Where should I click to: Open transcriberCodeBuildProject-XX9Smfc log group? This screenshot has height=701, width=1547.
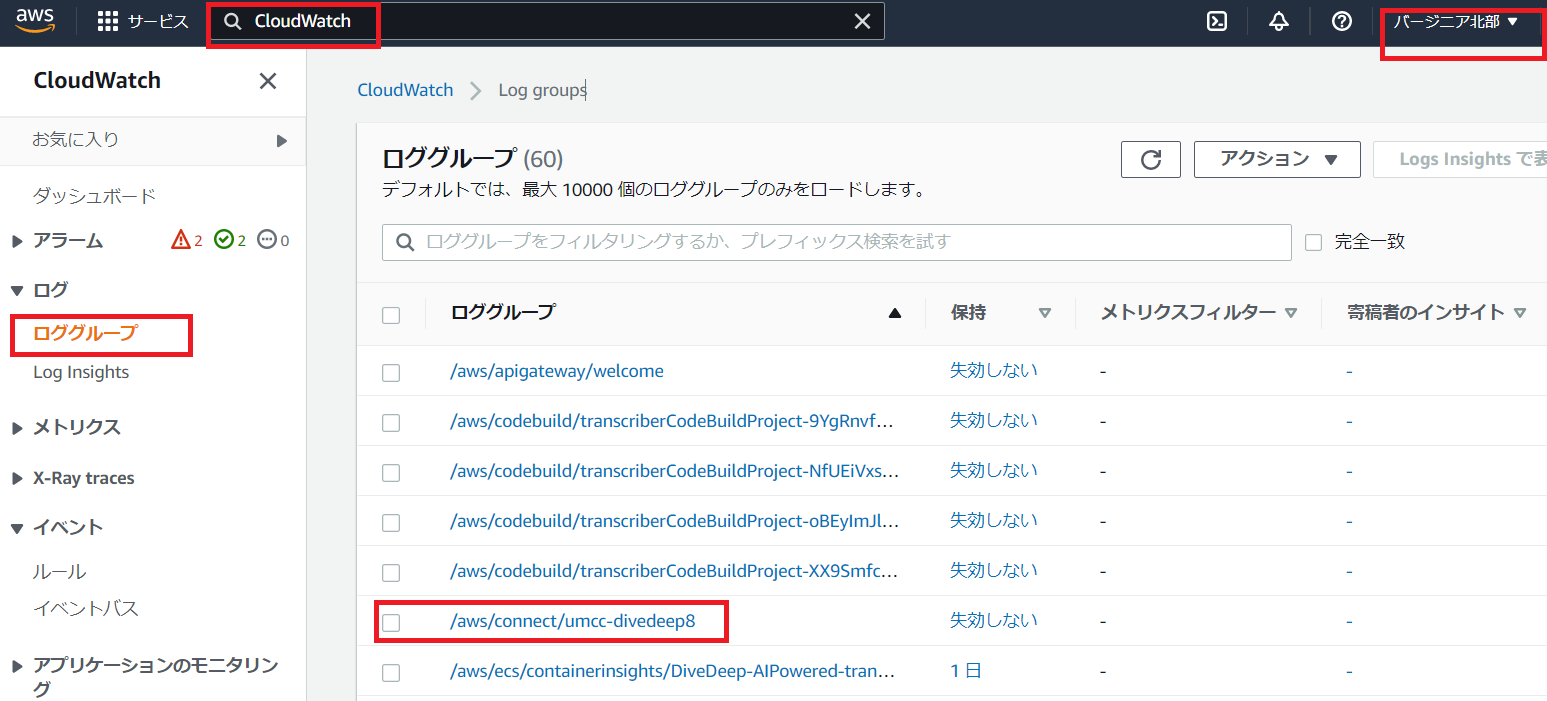(674, 571)
